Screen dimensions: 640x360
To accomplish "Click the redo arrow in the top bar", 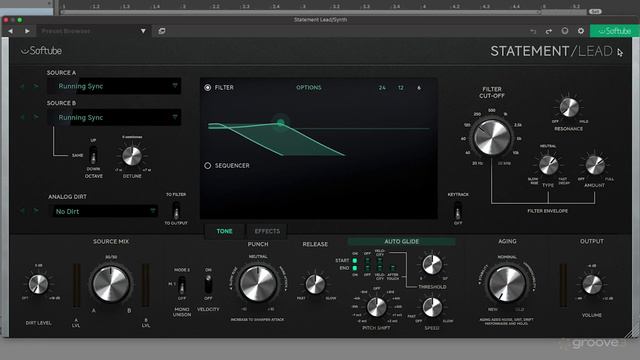I will pos(549,31).
